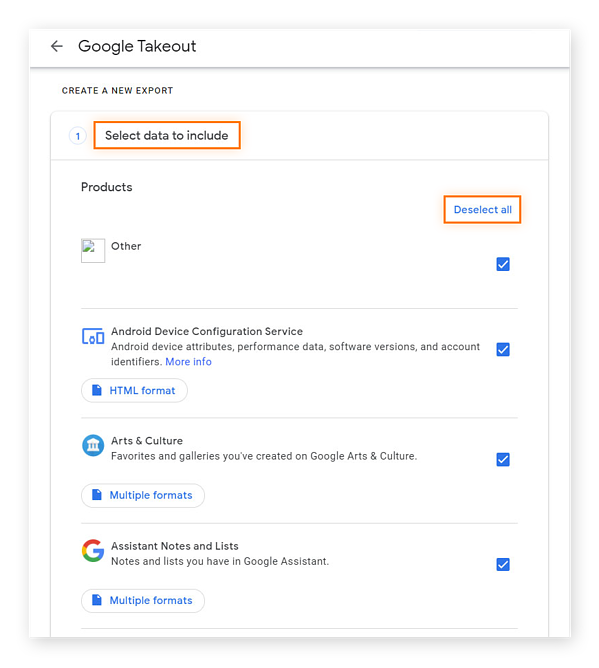The width and height of the screenshot is (599, 668).
Task: Click the CREATE A NEW EXPORT label
Action: (x=117, y=91)
